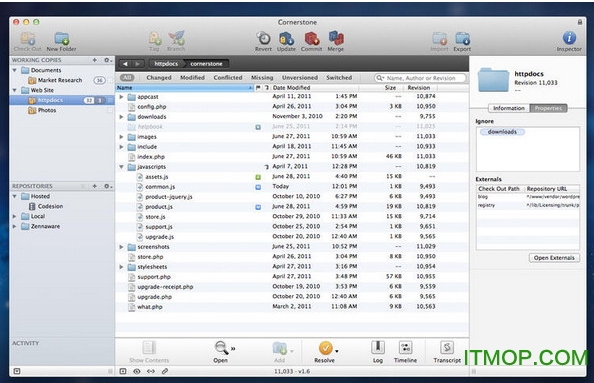Filter by Modified files
Image resolution: width=594 pixels, height=383 pixels.
pos(192,77)
